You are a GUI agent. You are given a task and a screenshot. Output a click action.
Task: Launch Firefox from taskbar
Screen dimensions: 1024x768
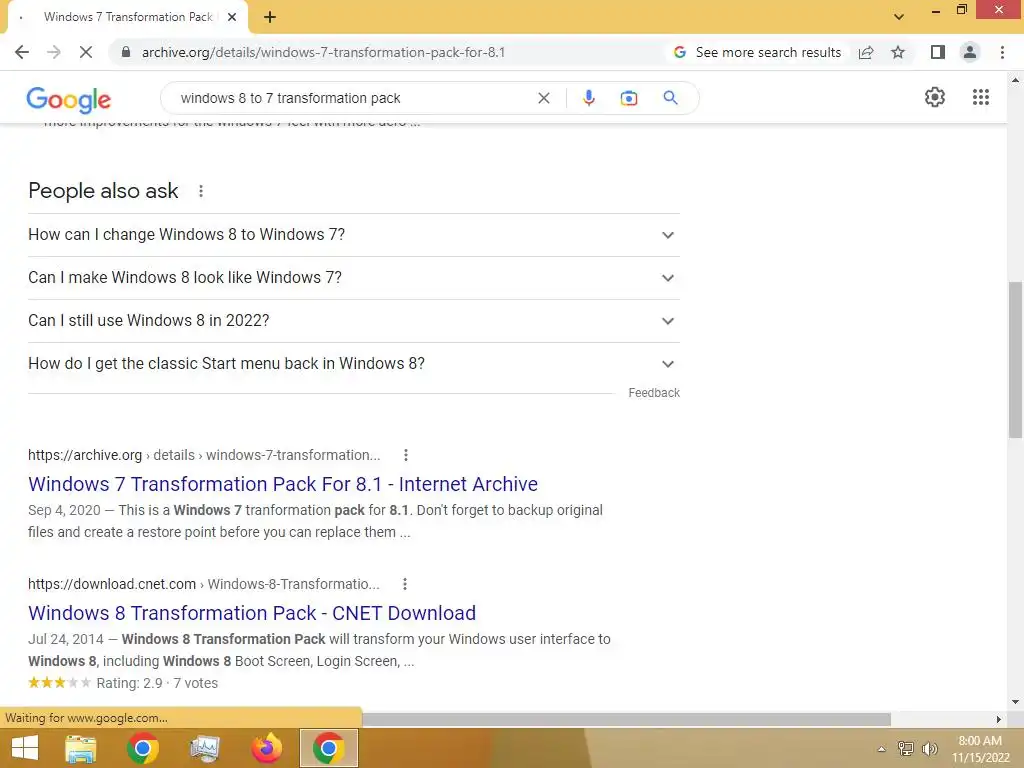(x=266, y=748)
